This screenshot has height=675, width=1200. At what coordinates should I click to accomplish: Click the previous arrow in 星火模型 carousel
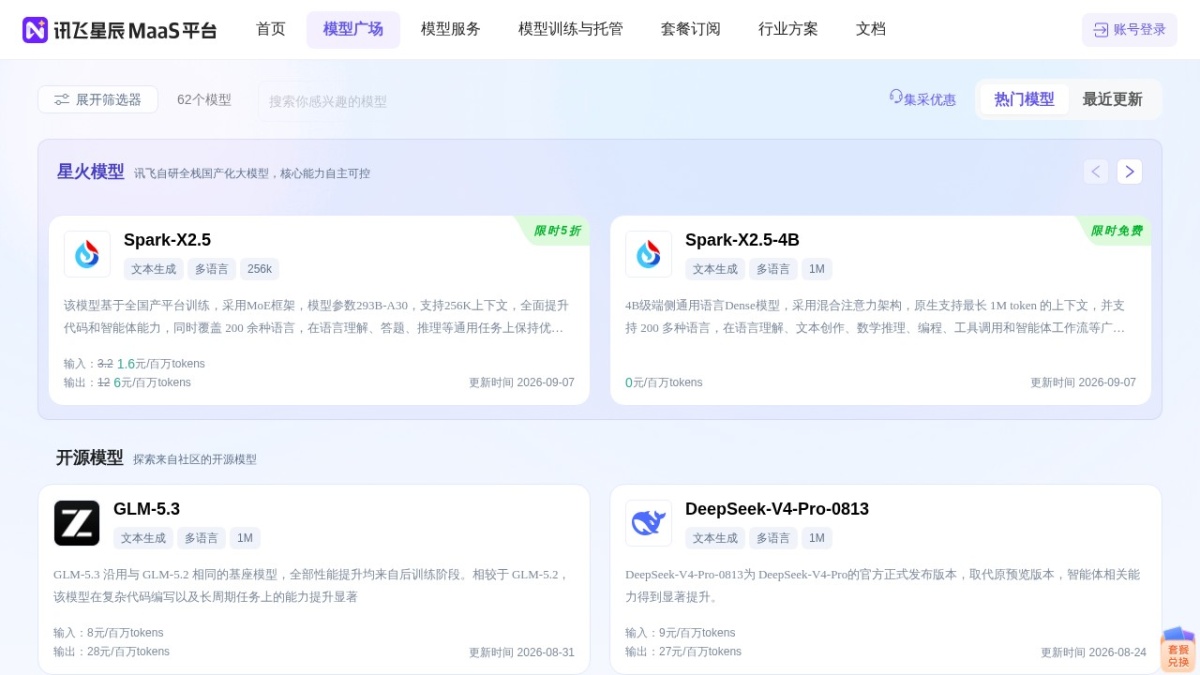pyautogui.click(x=1096, y=172)
